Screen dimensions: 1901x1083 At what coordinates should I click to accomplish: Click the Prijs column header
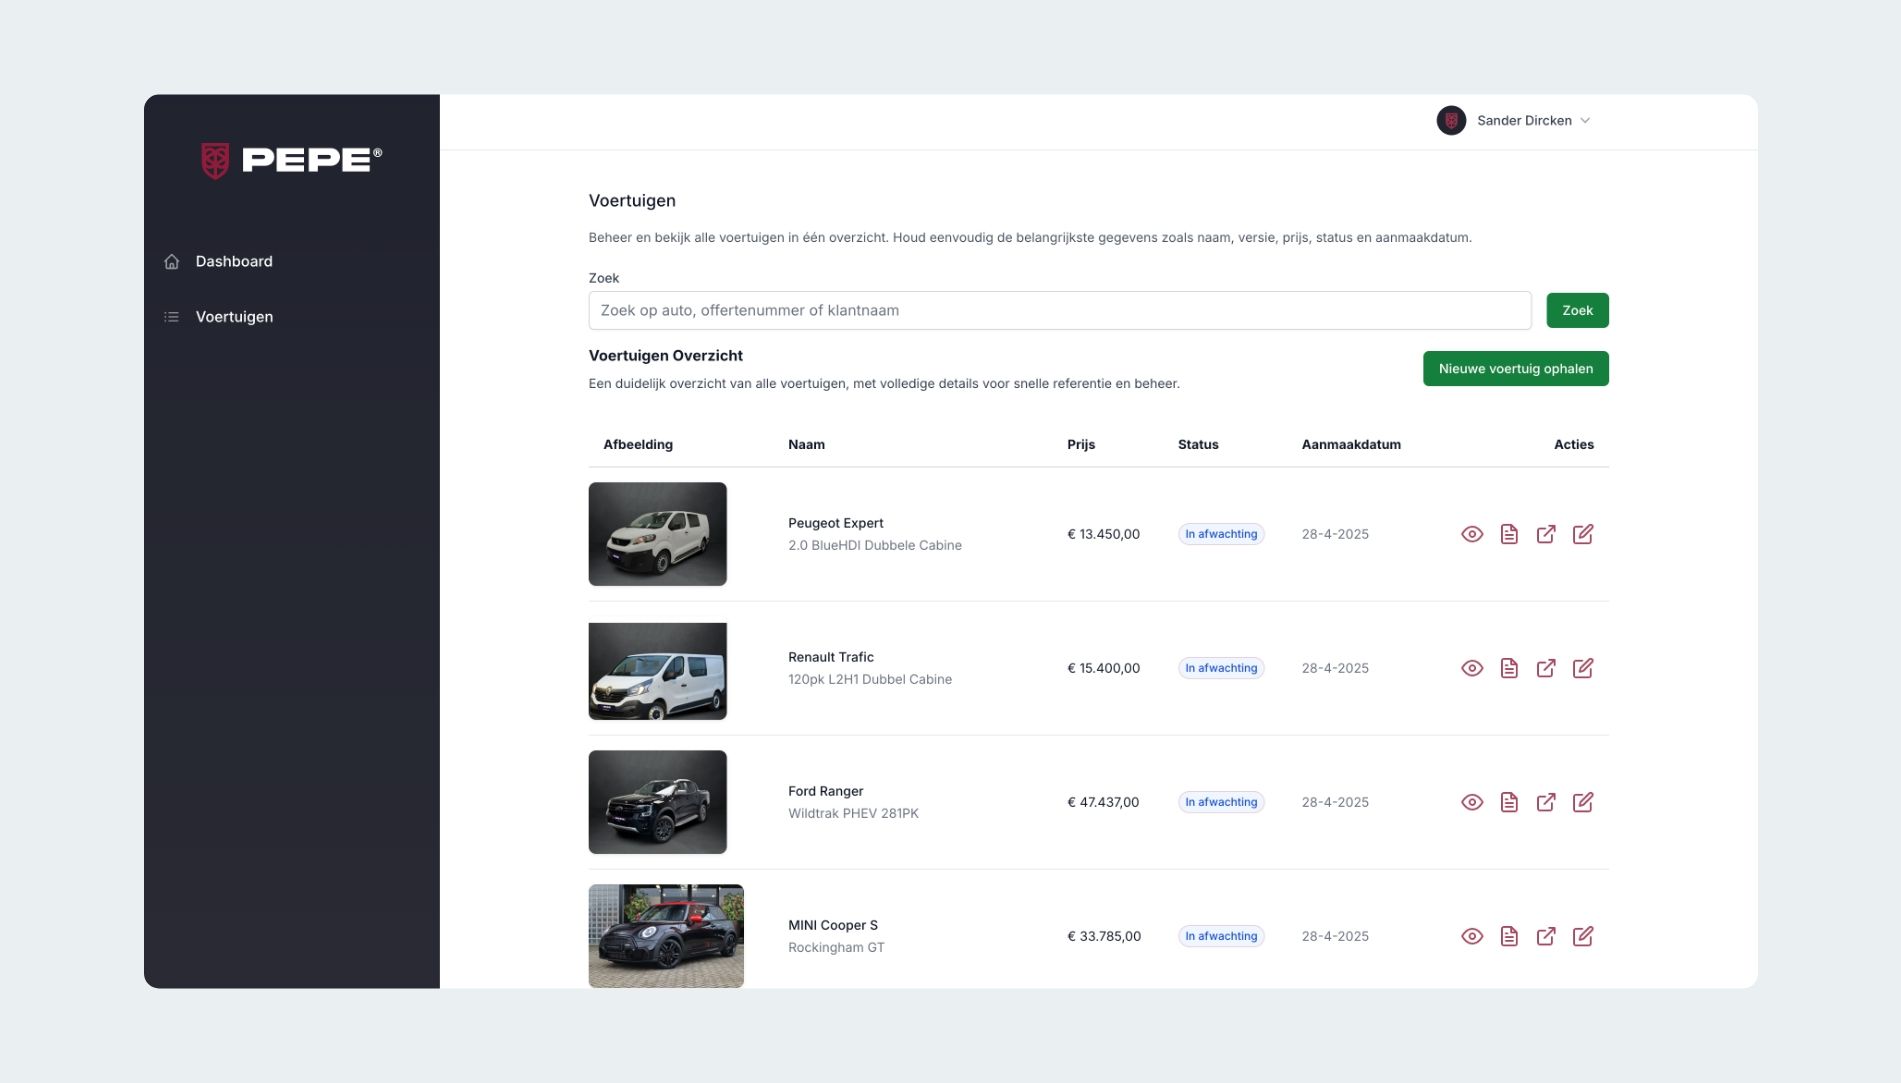[x=1081, y=444]
